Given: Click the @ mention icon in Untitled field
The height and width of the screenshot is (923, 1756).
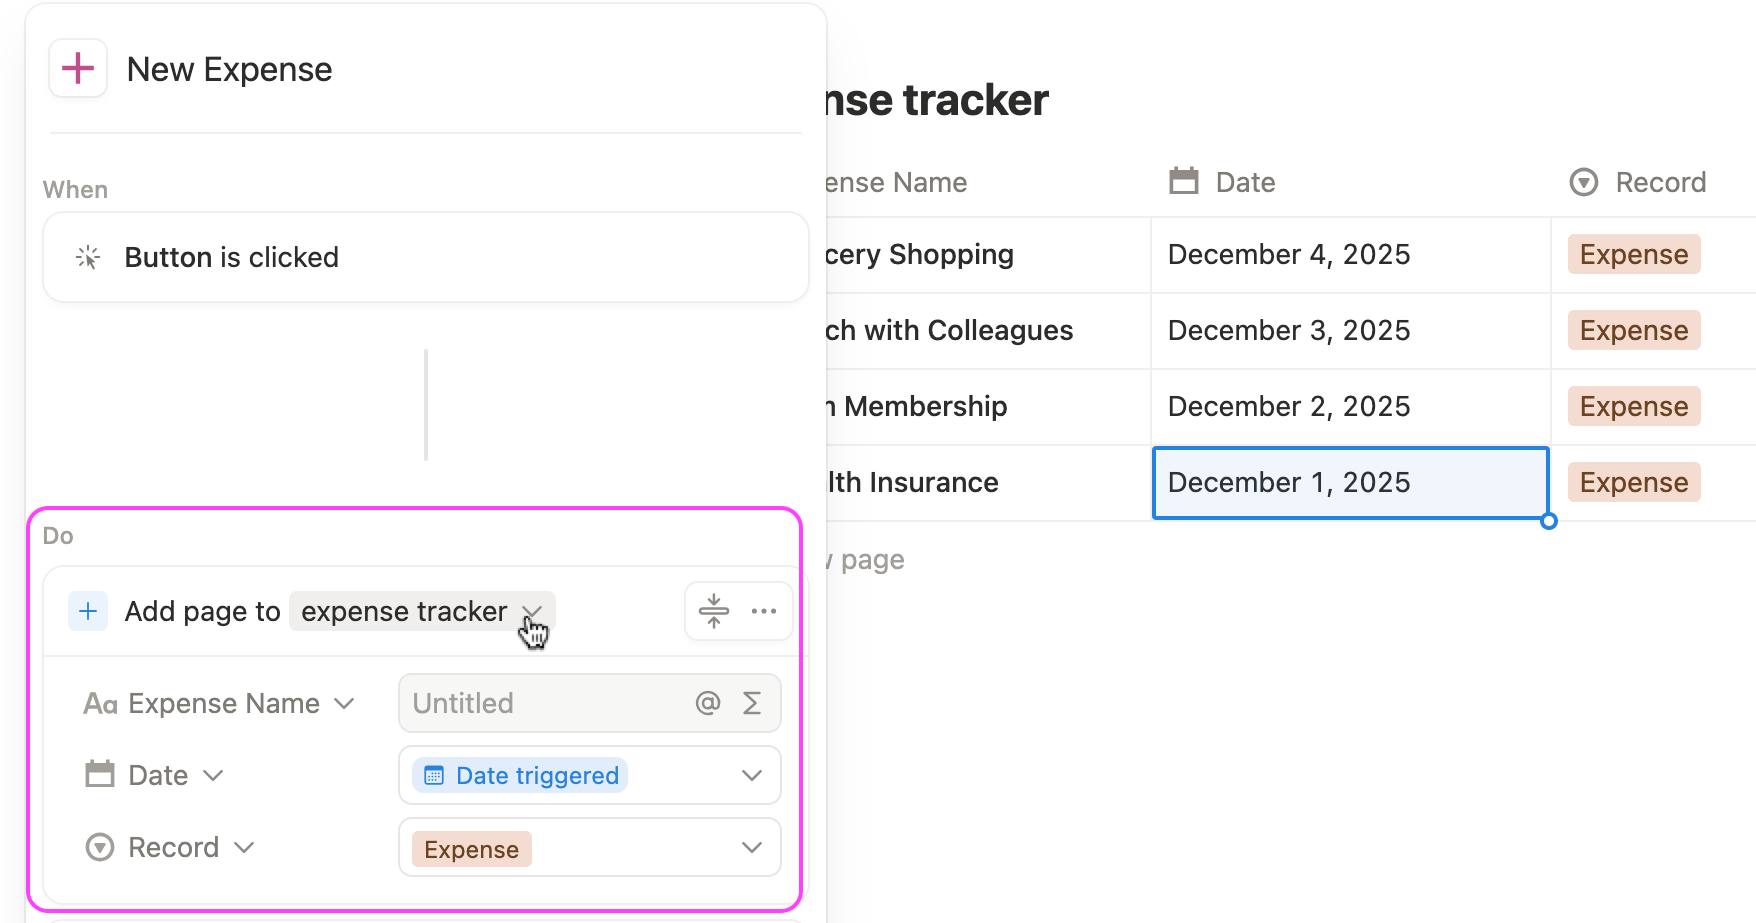Looking at the screenshot, I should pos(707,703).
